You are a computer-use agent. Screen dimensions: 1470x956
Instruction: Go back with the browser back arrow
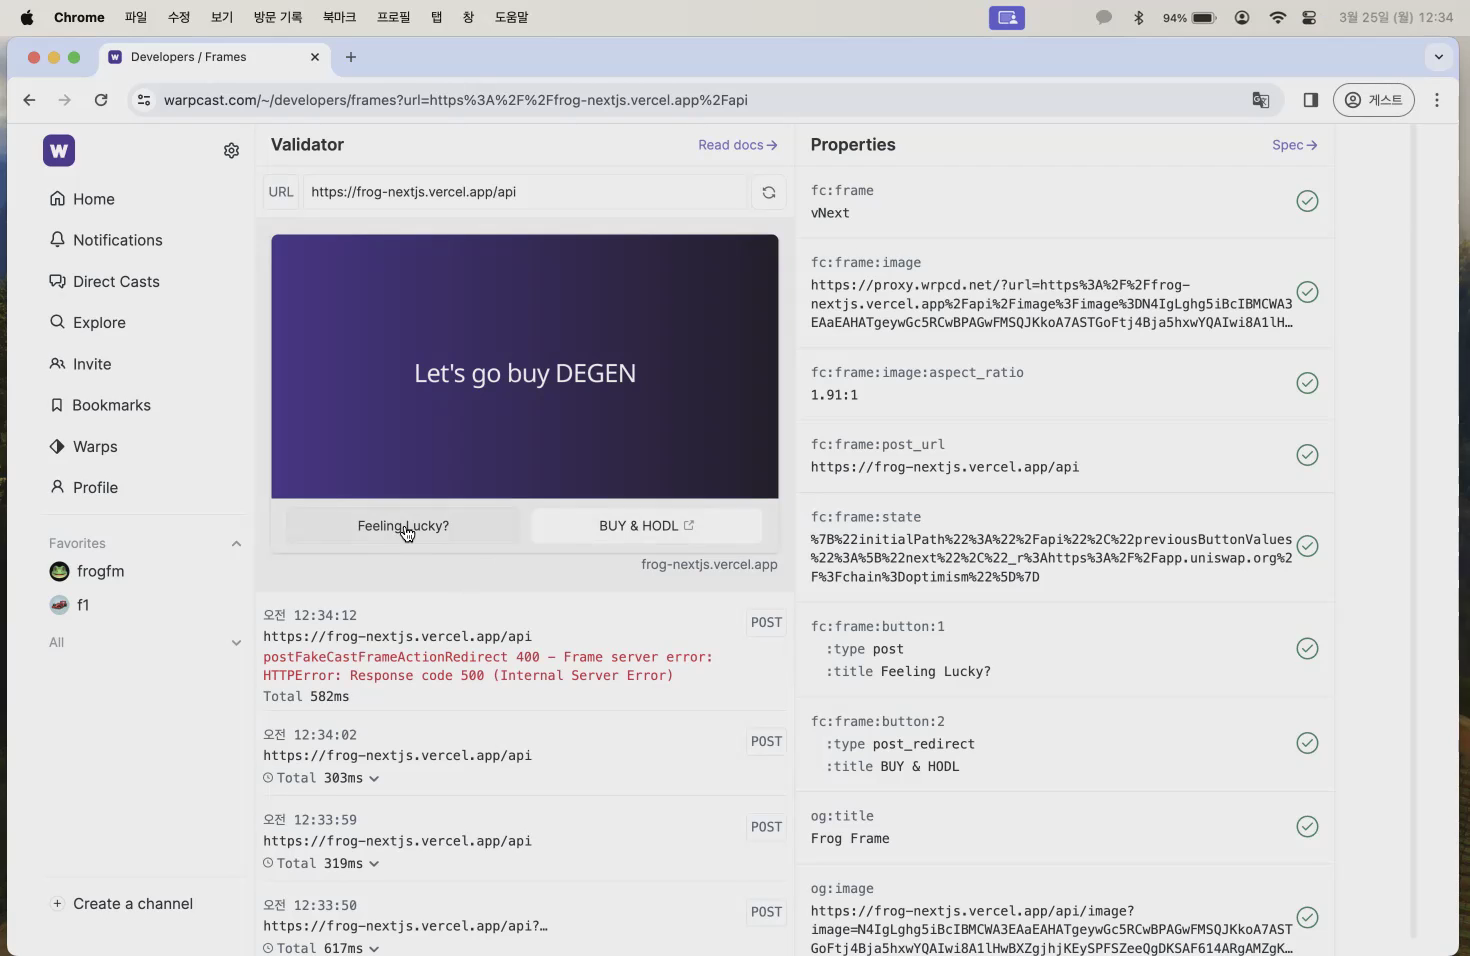pyautogui.click(x=29, y=100)
